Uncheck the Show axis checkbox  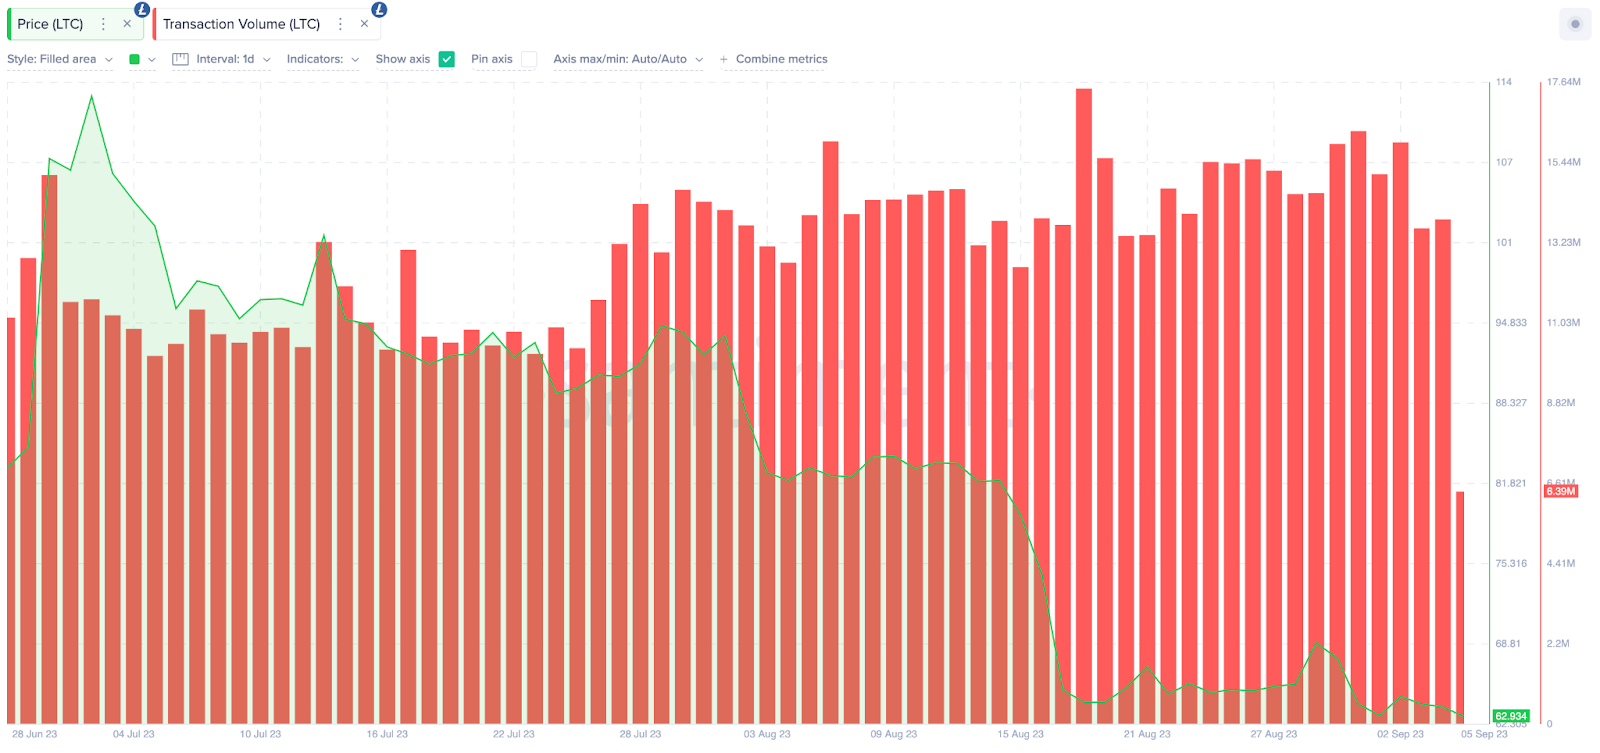pyautogui.click(x=447, y=59)
